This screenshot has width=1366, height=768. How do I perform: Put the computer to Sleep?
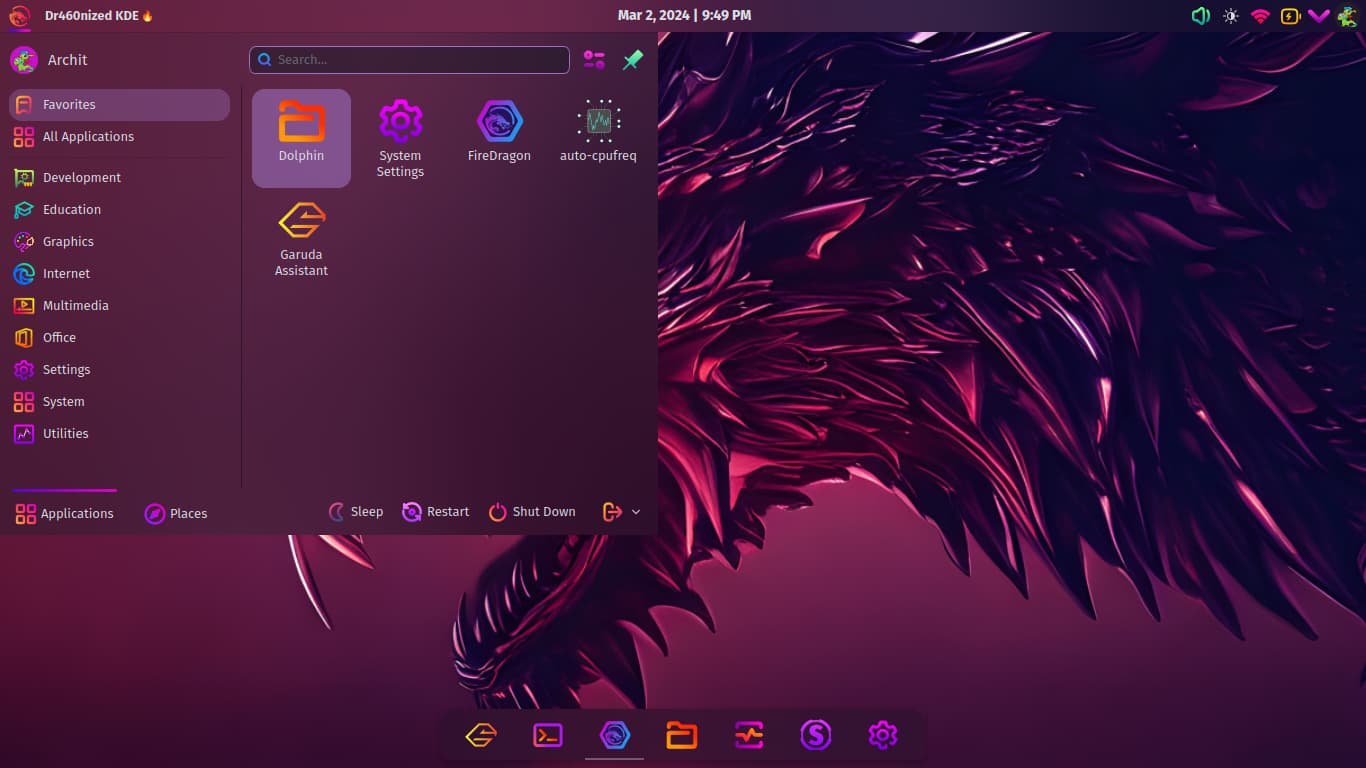(356, 512)
